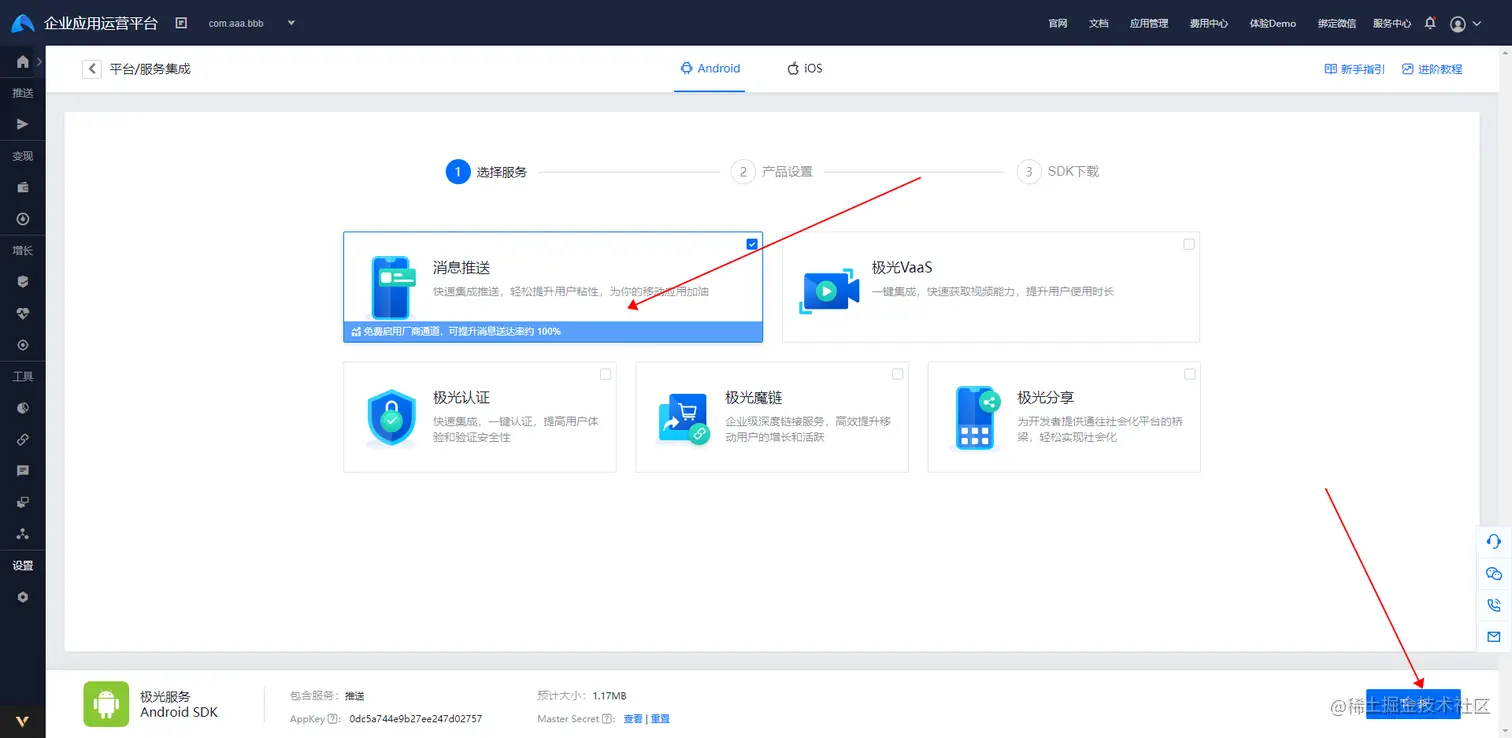This screenshot has height=738, width=1512.
Task: Open the shield icon under 增长
Action: coord(22,282)
